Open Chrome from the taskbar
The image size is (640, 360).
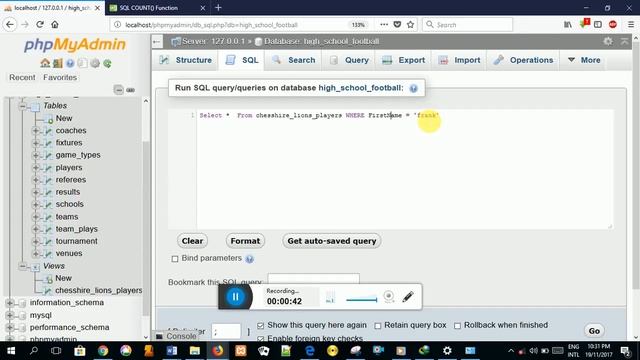tap(102, 351)
